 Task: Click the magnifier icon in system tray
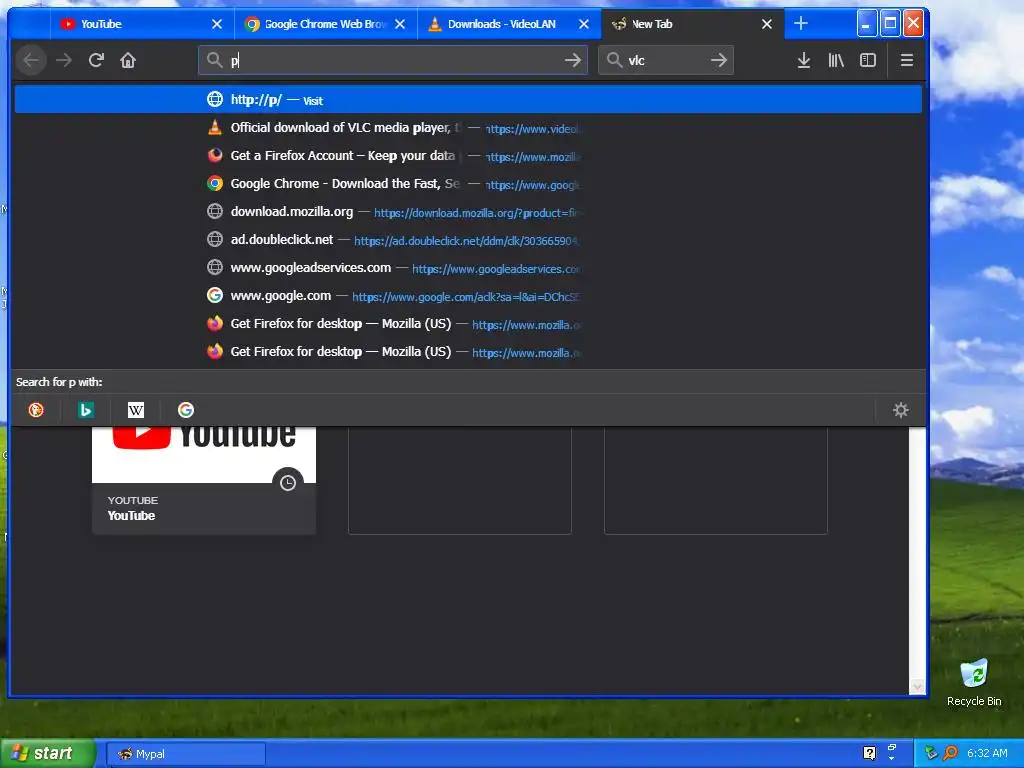950,753
